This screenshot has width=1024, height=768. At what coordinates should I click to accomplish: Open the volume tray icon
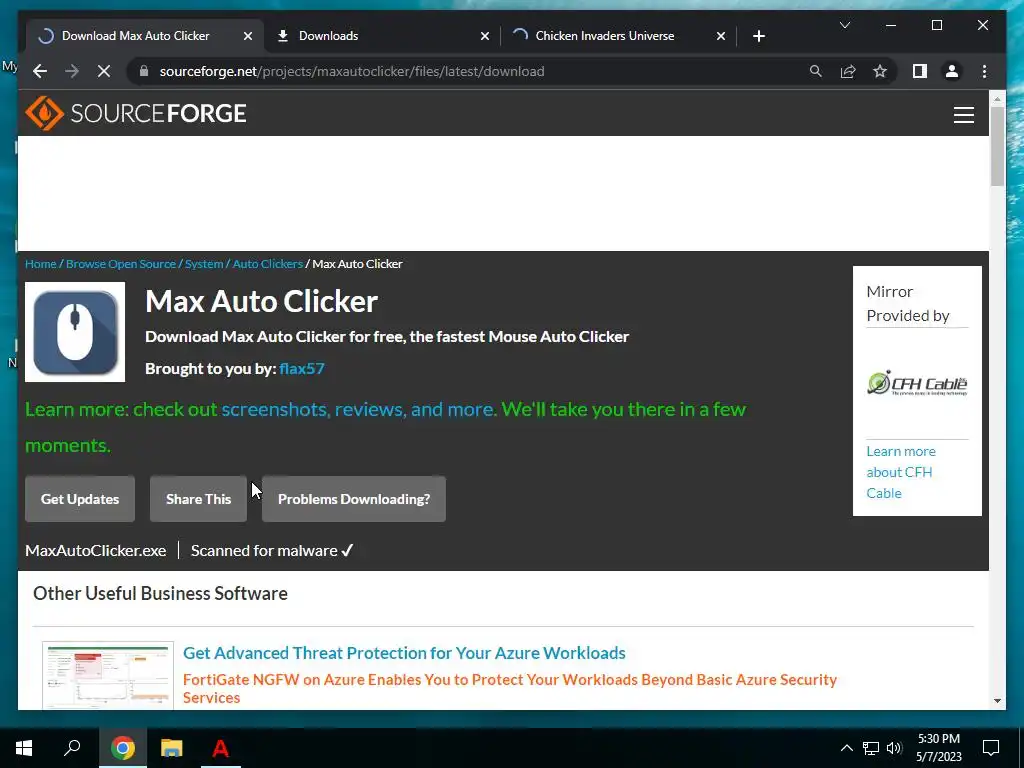pyautogui.click(x=894, y=748)
